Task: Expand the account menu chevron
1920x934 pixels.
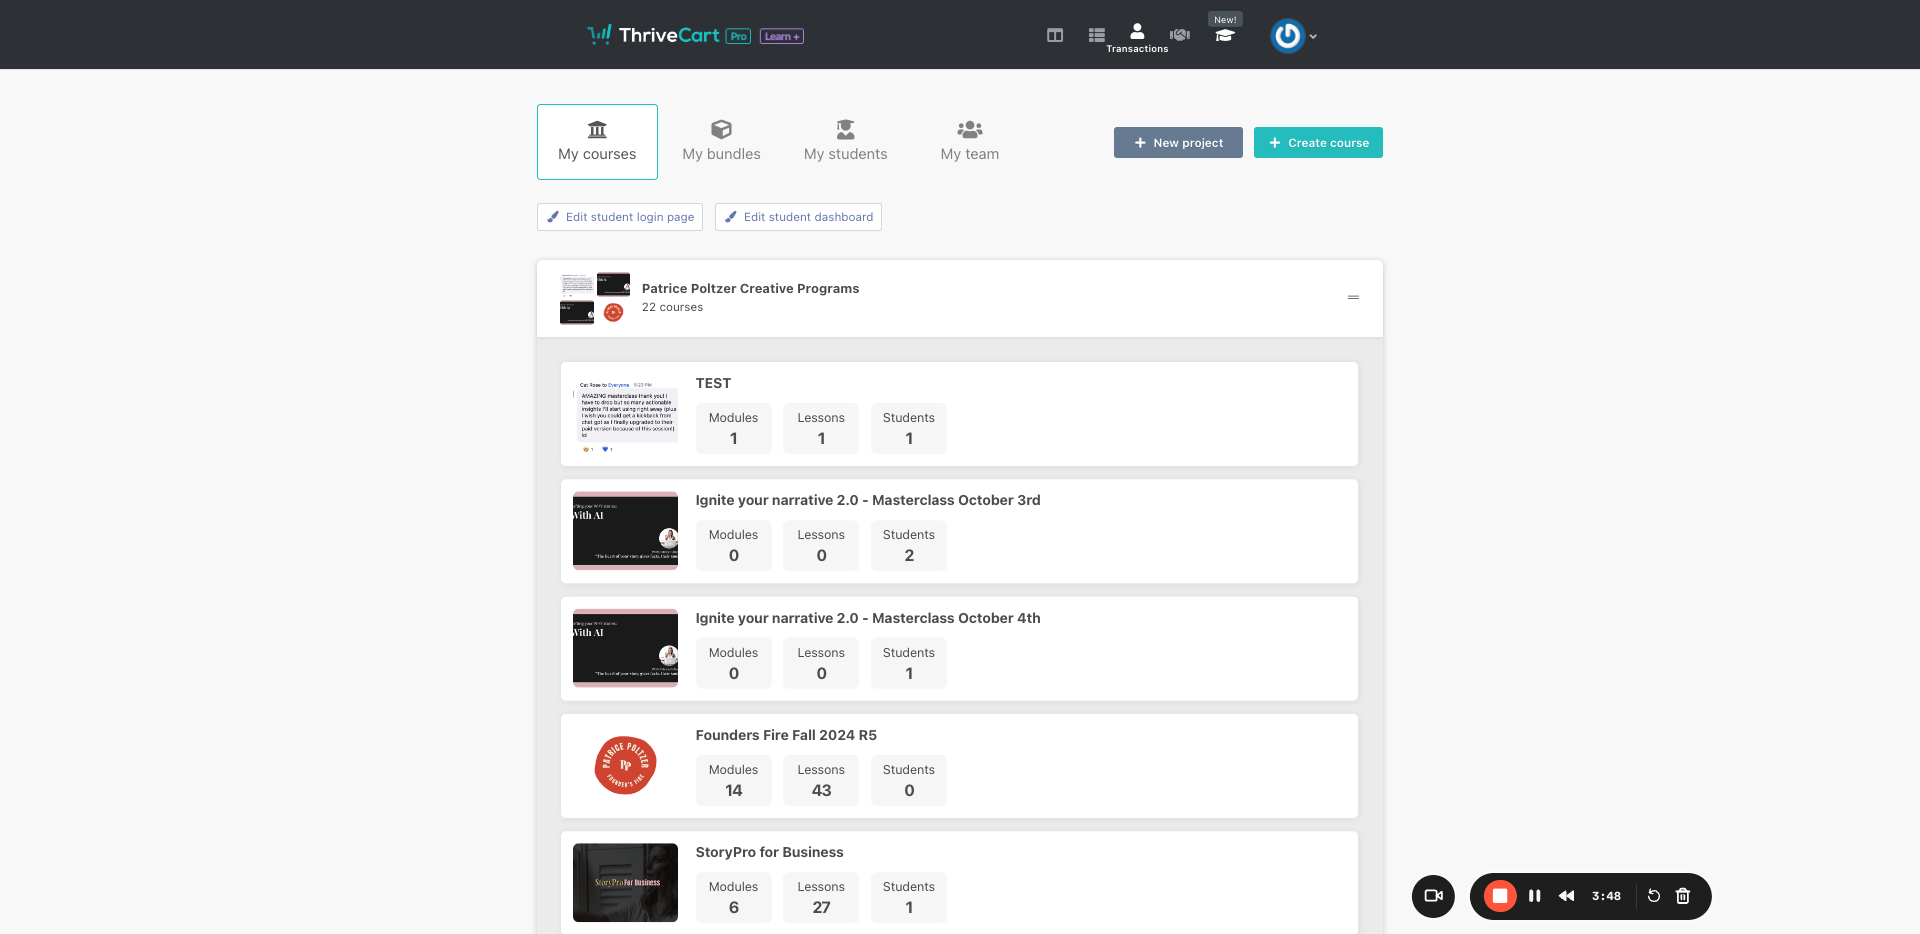Action: [x=1313, y=37]
